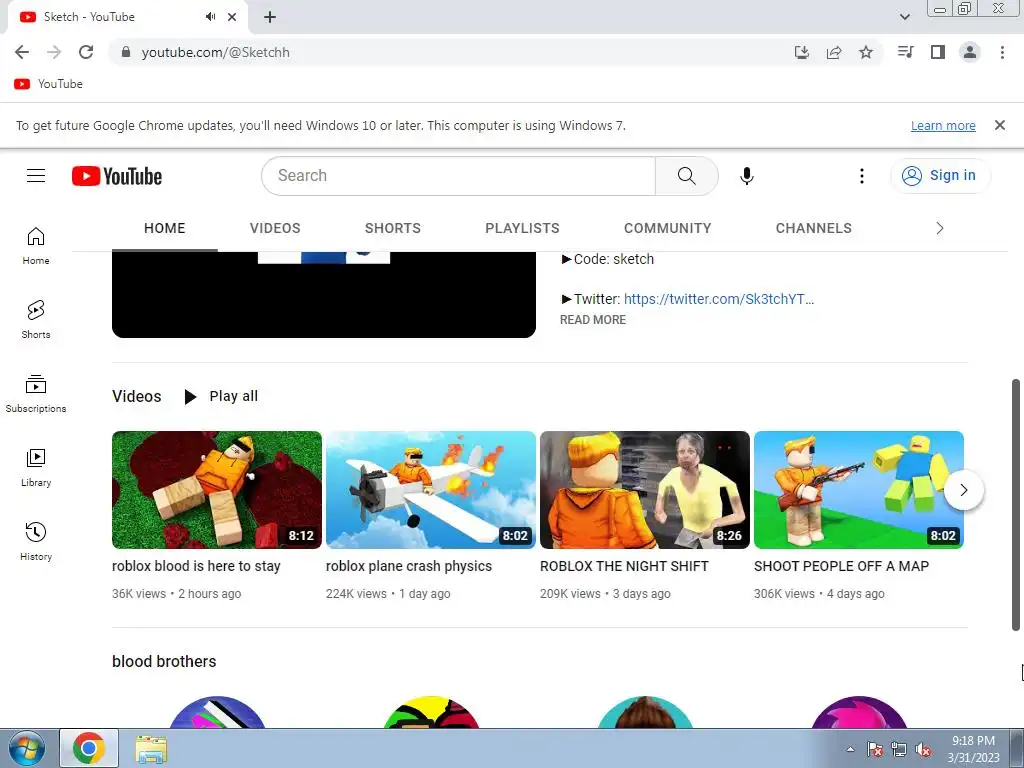1024x768 pixels.
Task: Click title 'roblox blood is here to stay'
Action: click(196, 566)
